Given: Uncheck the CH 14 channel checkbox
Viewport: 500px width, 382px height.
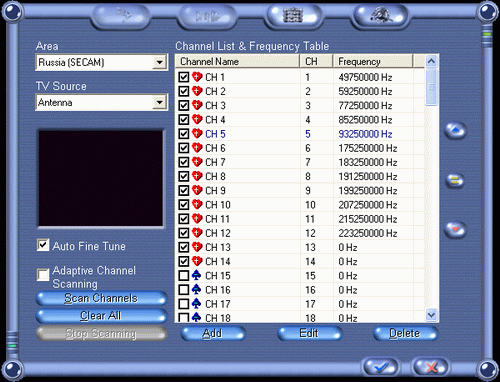Looking at the screenshot, I should pyautogui.click(x=184, y=261).
